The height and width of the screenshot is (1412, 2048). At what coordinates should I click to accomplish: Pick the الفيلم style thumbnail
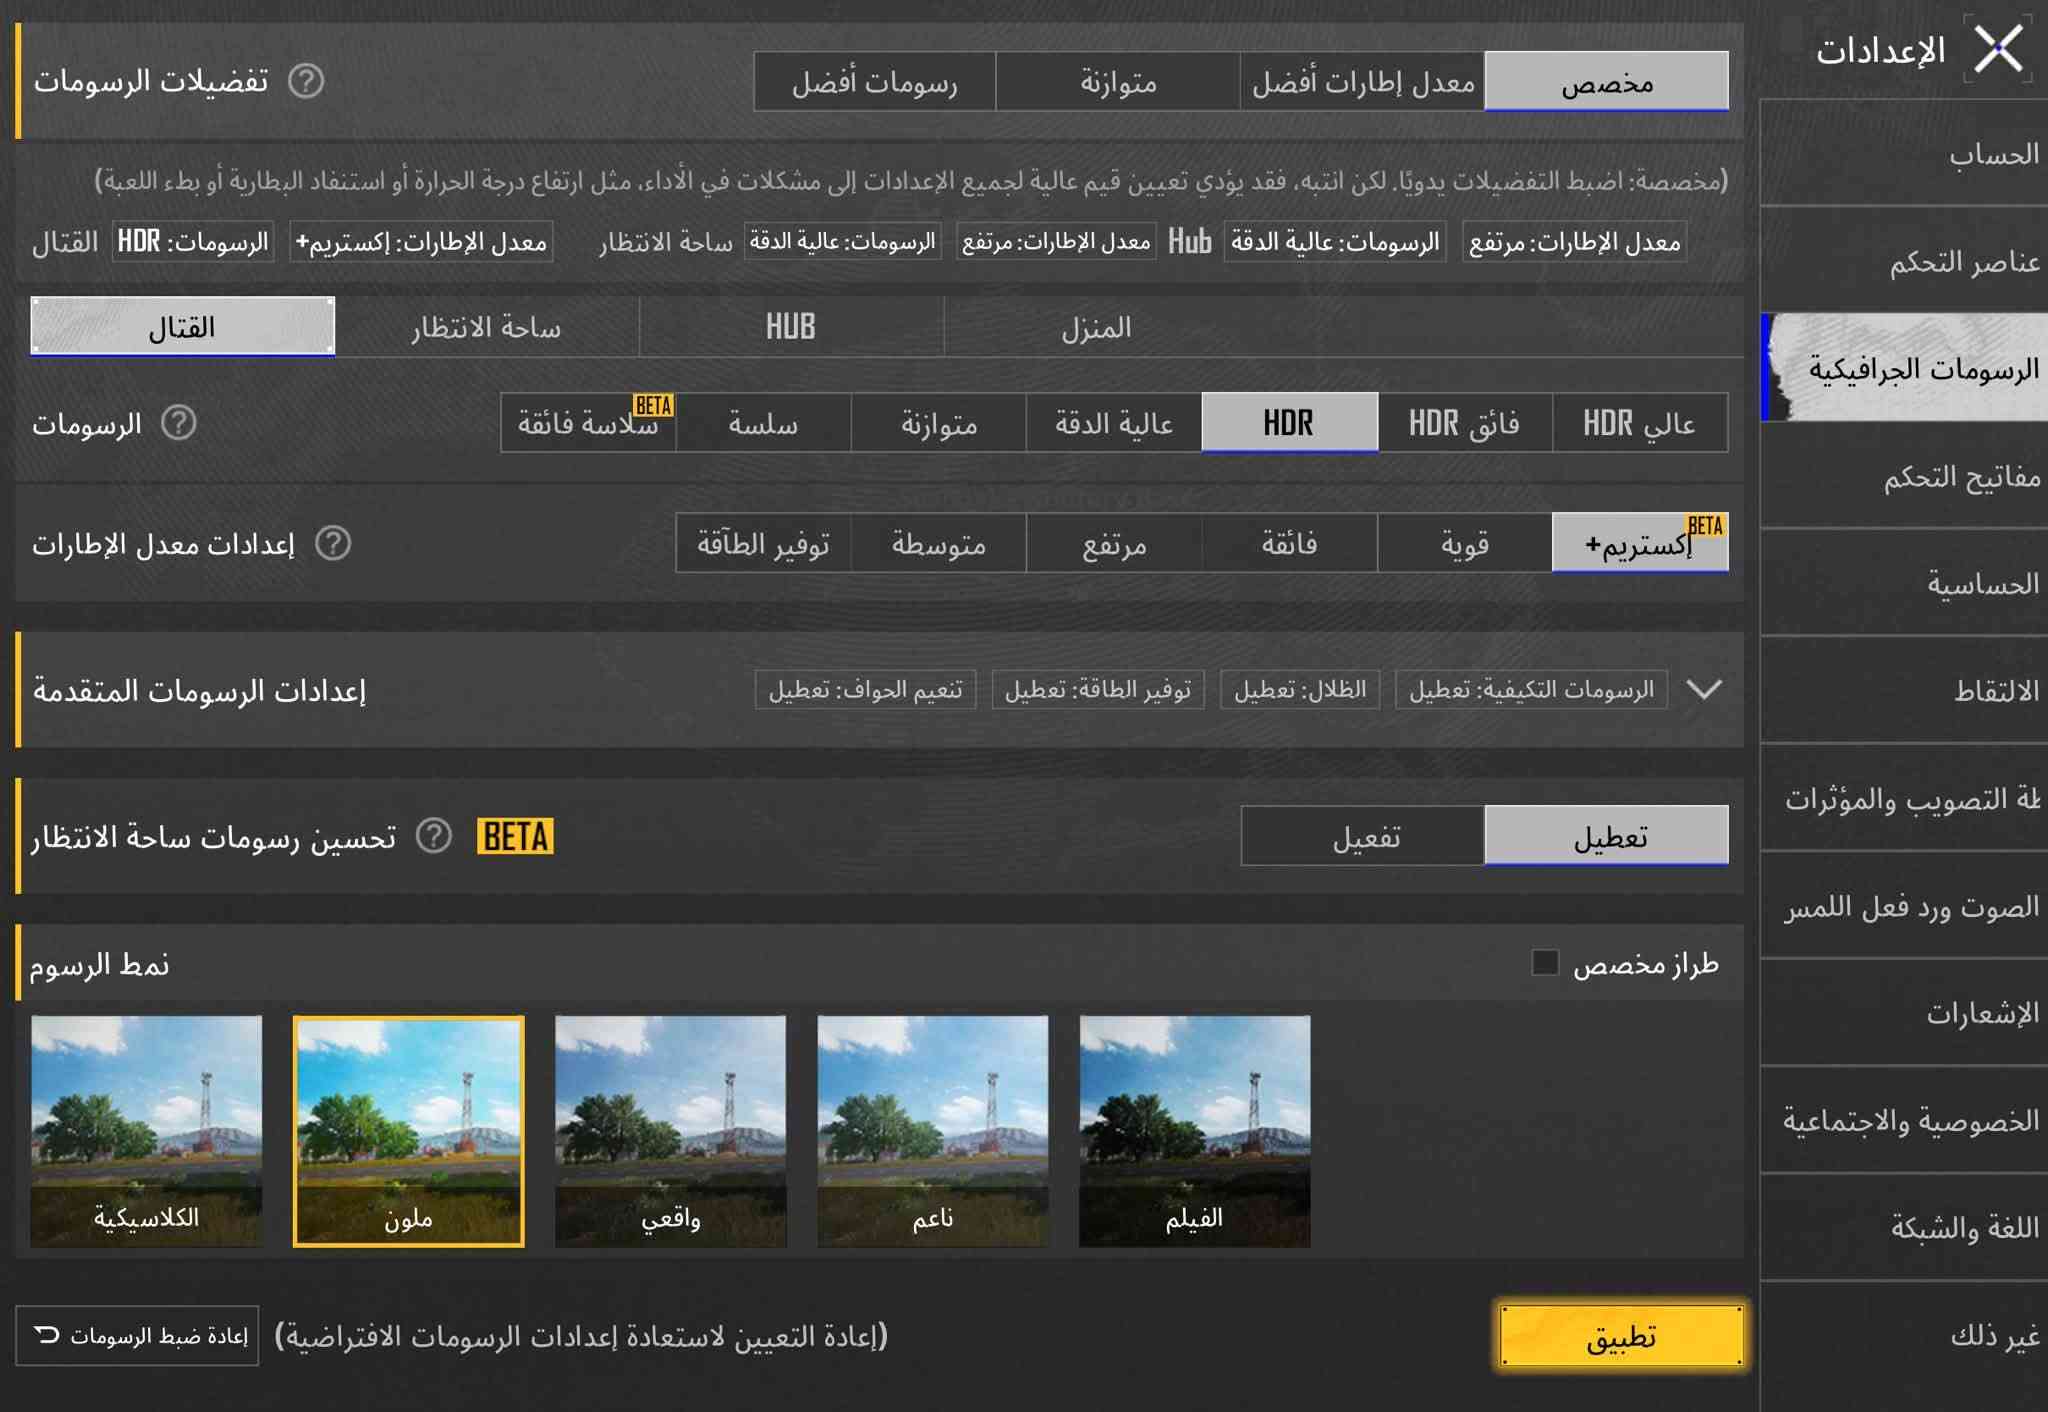(1195, 1131)
